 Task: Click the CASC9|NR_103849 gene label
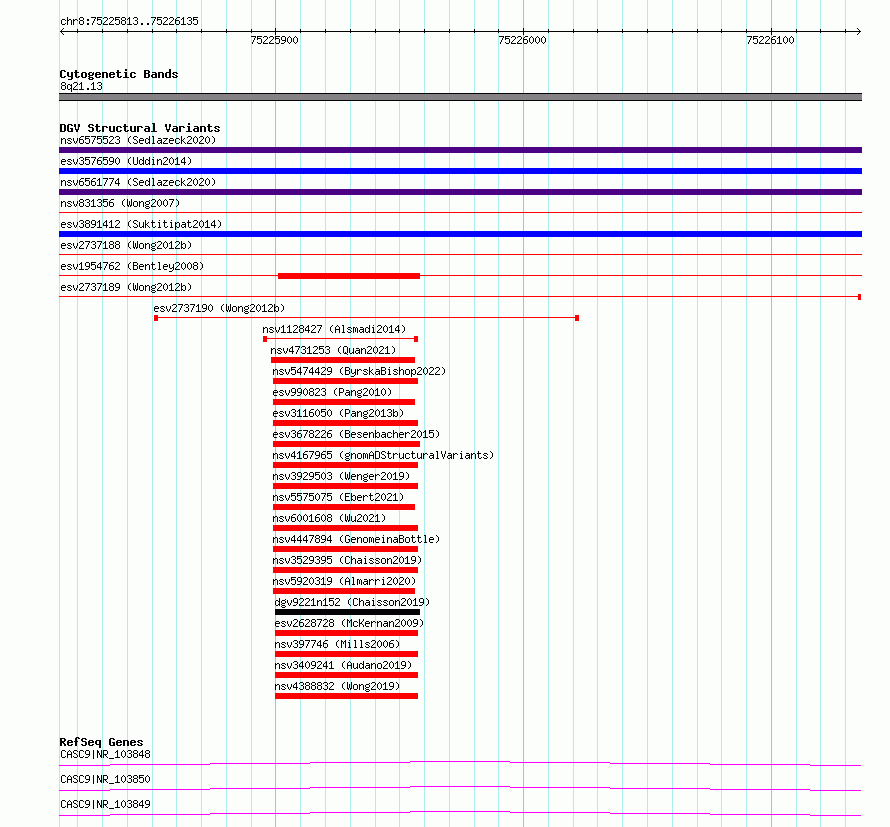point(105,804)
